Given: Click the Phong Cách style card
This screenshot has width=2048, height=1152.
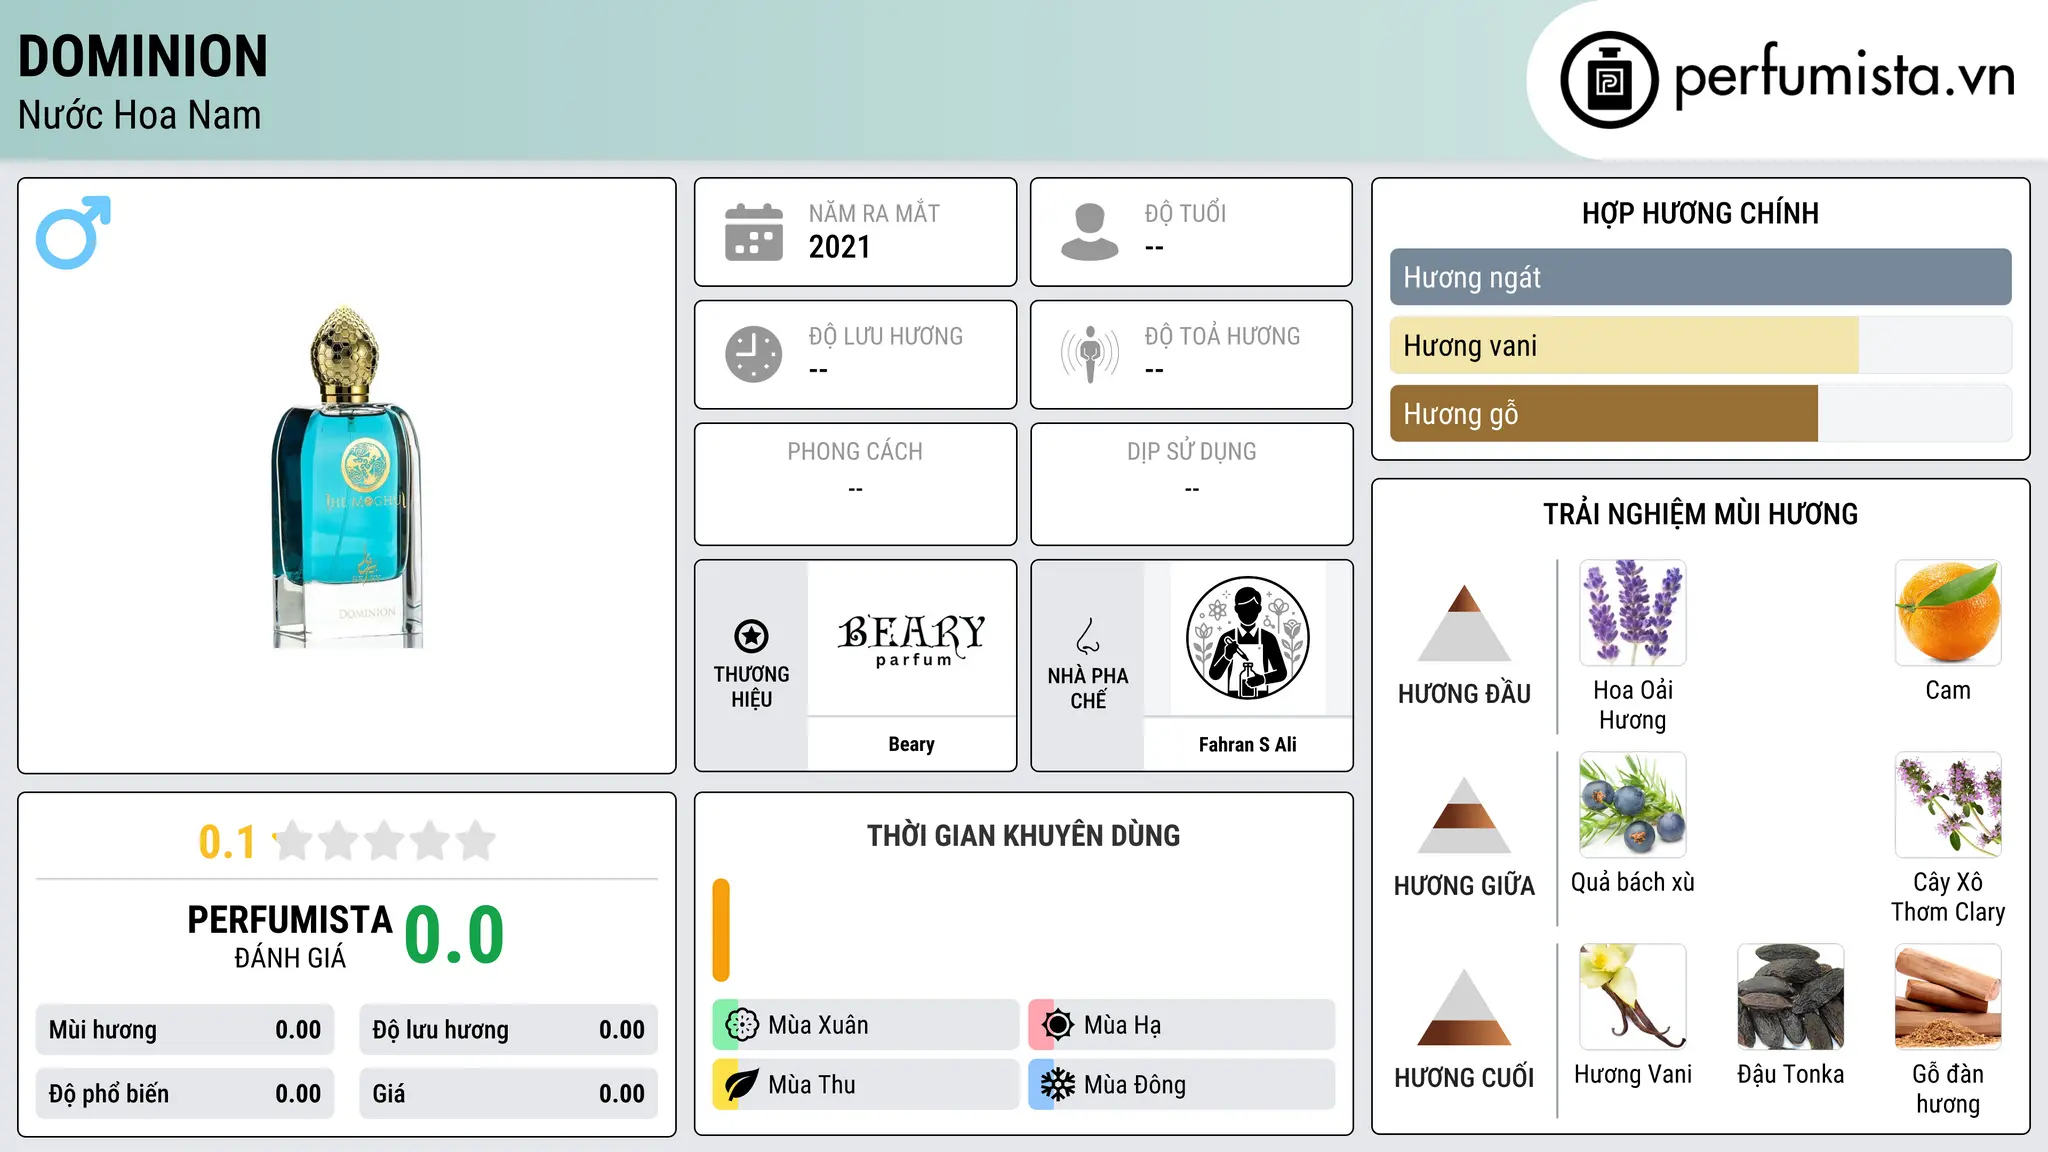Looking at the screenshot, I should point(855,484).
